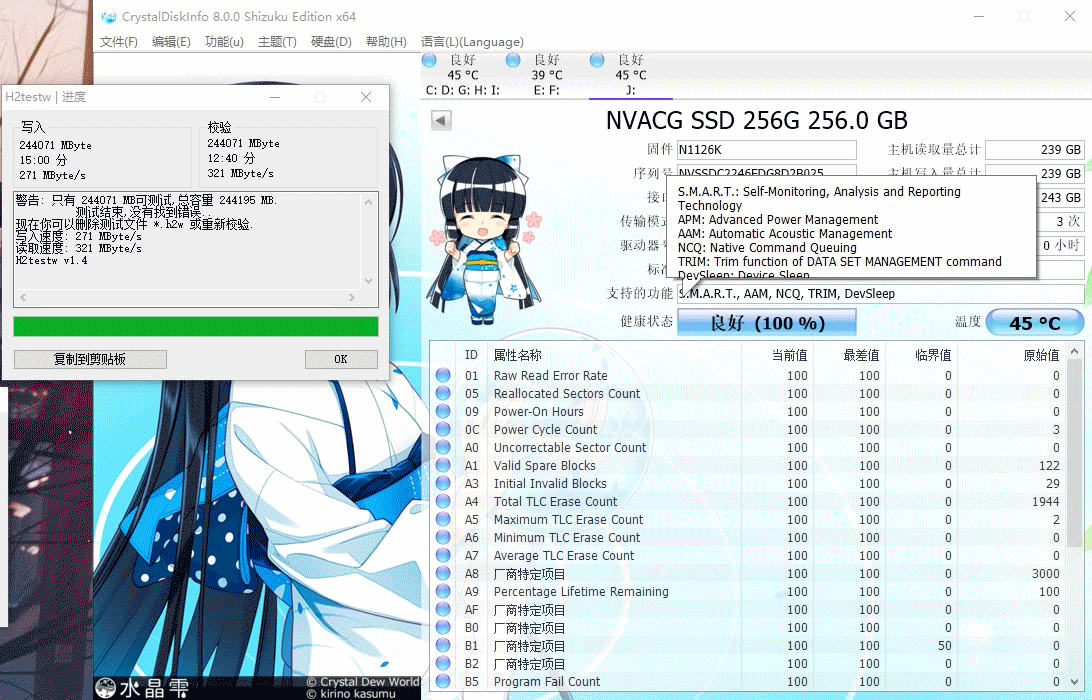The height and width of the screenshot is (700, 1092).
Task: Click OK in the H2testw dialog
Action: click(x=341, y=359)
